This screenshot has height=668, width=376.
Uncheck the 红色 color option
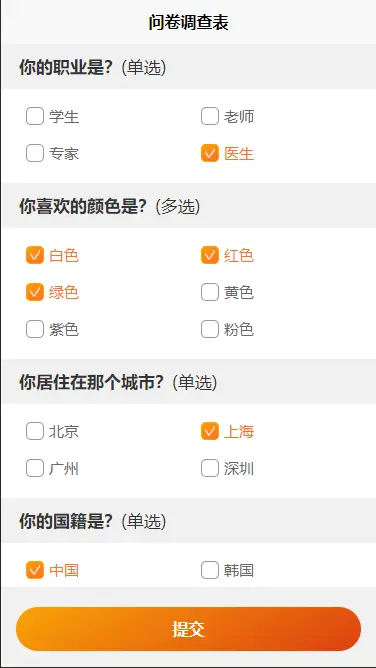coord(210,255)
